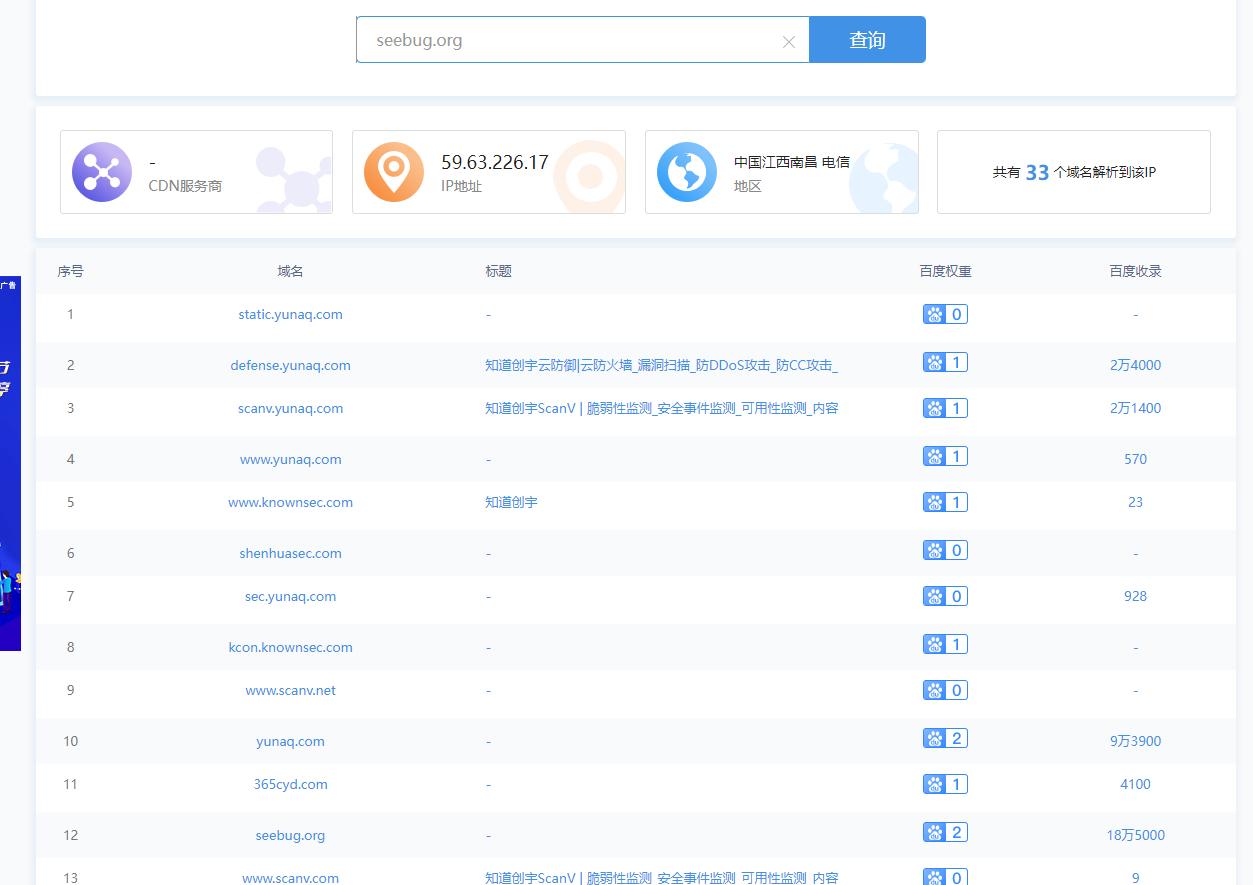Open www.yunaq.com domain link
The height and width of the screenshot is (885, 1253).
[x=290, y=459]
